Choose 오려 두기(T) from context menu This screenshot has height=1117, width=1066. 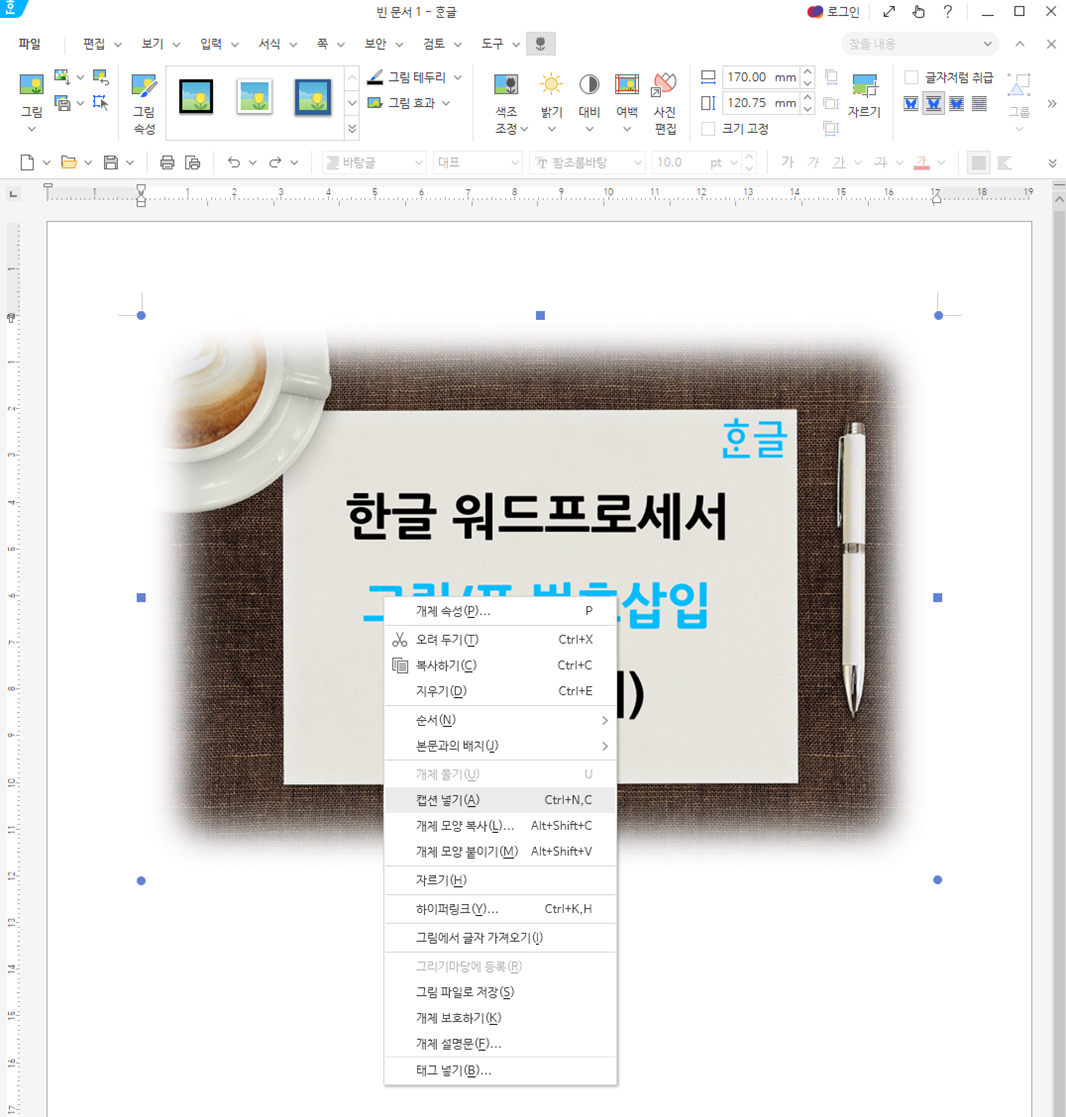pyautogui.click(x=500, y=640)
